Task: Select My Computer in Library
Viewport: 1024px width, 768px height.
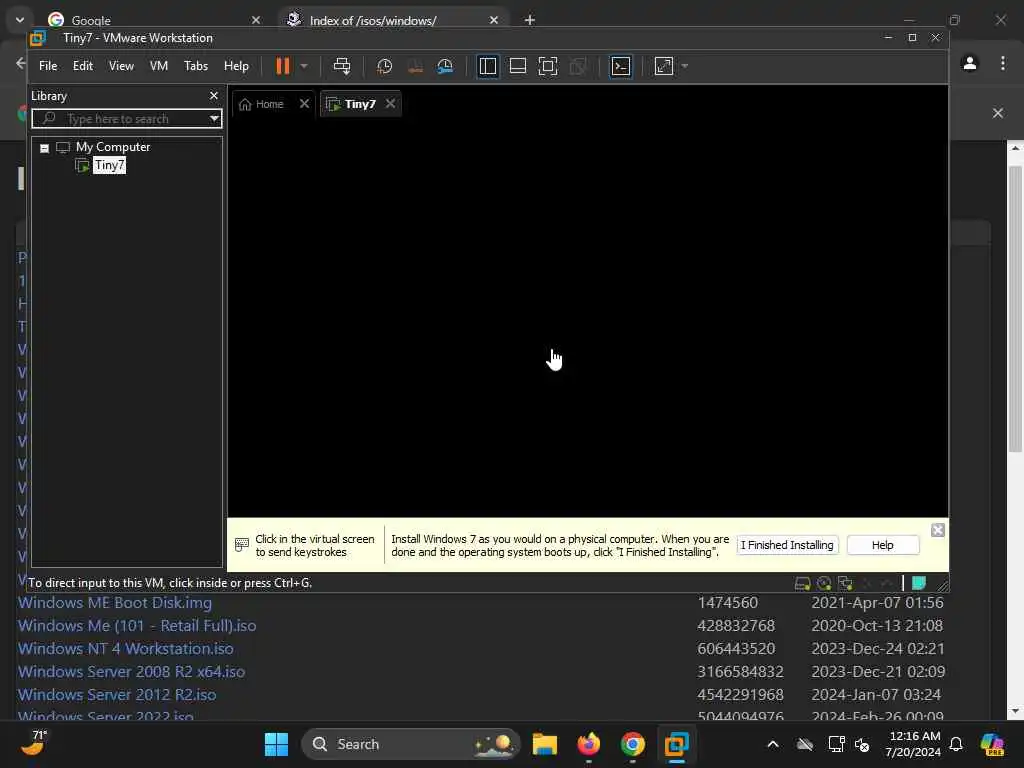Action: [113, 147]
